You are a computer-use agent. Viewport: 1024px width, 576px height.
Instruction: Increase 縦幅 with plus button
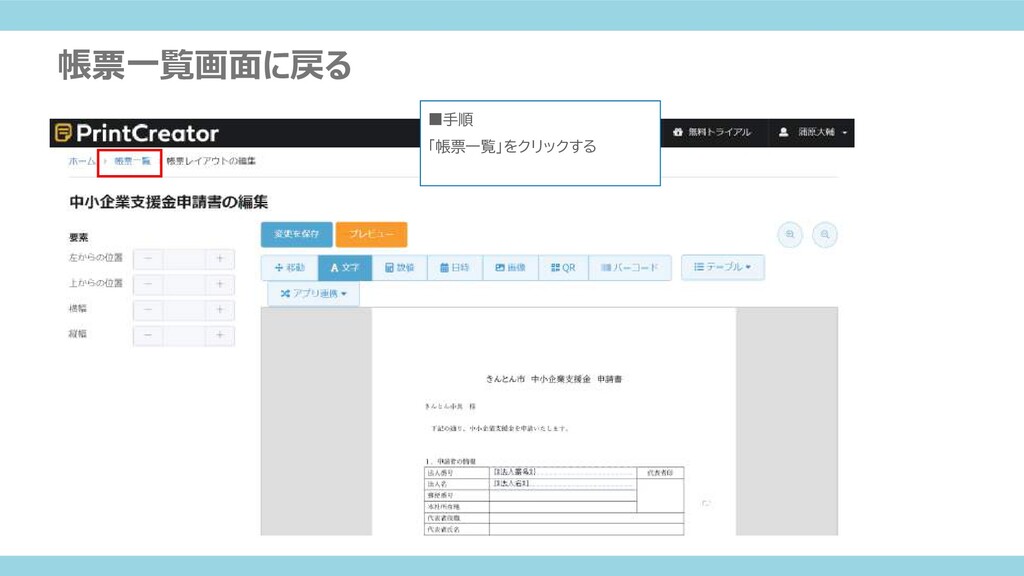pos(220,335)
